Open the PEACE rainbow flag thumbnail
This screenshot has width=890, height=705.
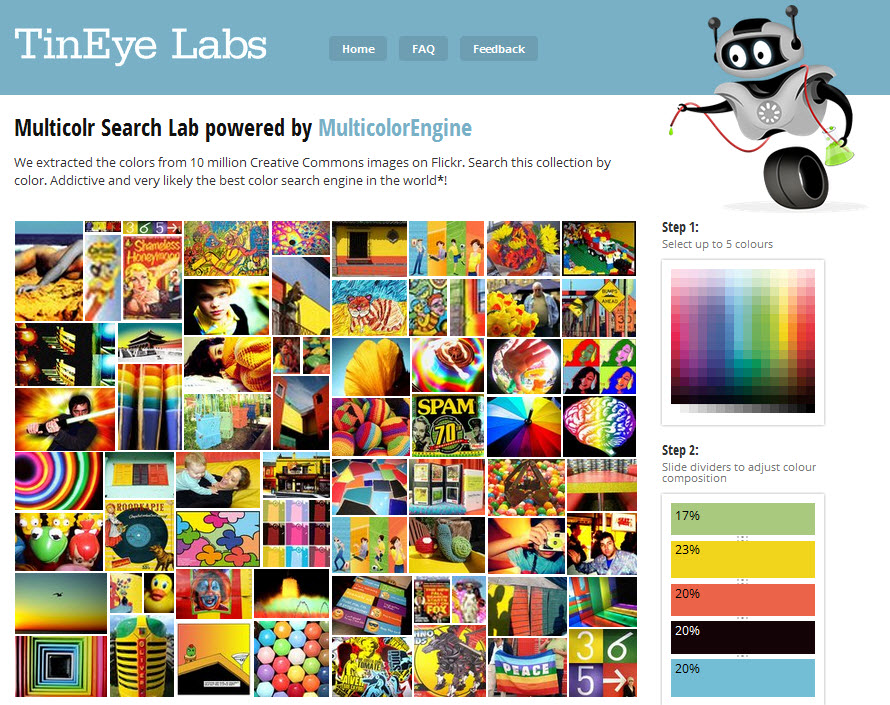[x=527, y=667]
